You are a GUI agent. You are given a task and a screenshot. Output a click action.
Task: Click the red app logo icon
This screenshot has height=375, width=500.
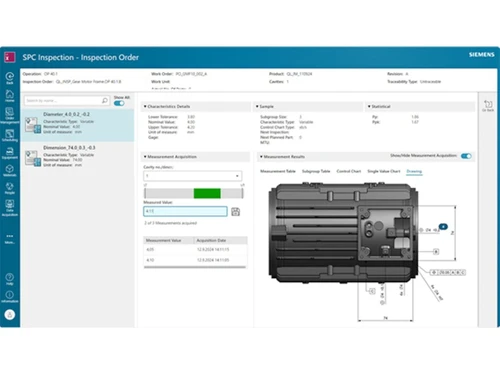pos(10,57)
